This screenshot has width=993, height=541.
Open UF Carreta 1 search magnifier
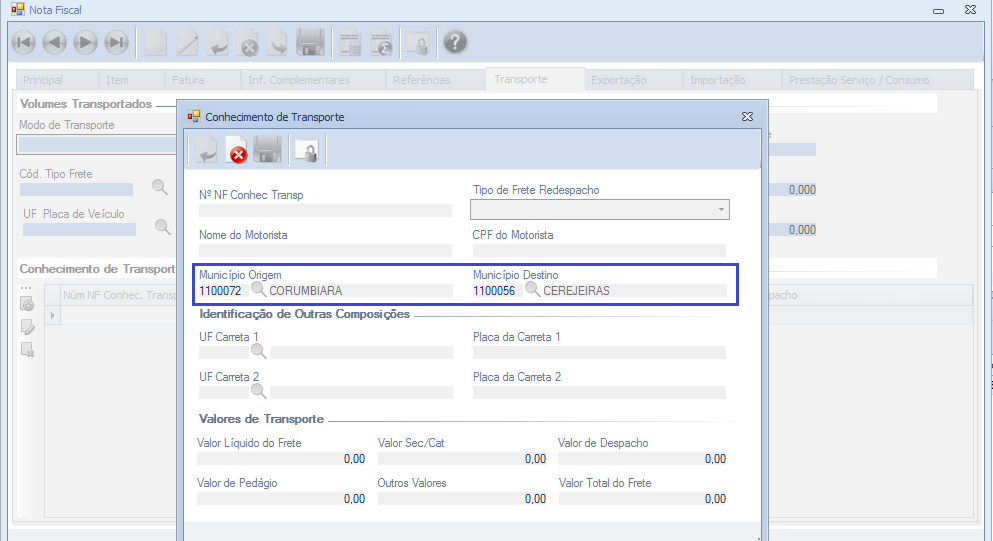258,351
